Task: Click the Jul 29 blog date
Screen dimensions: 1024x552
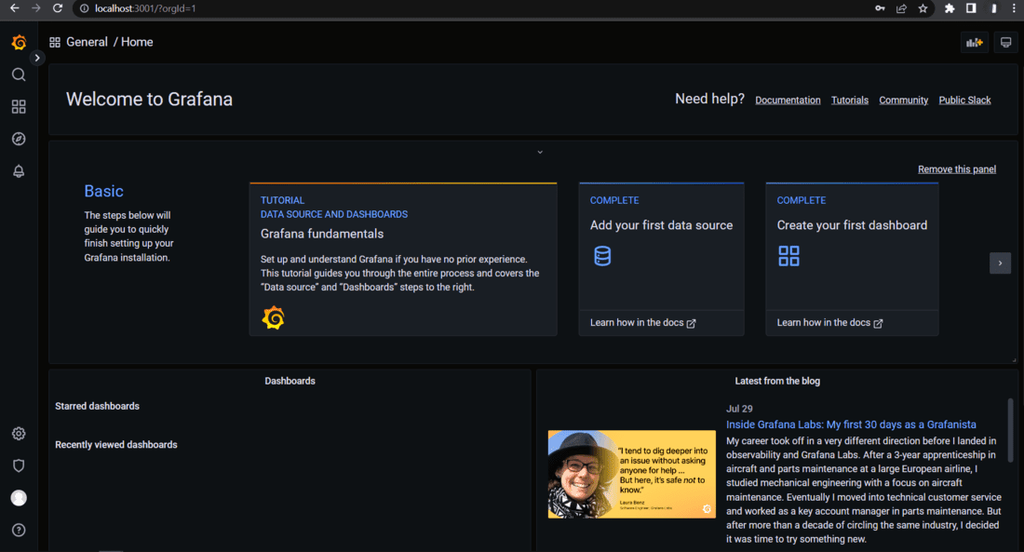Action: tap(739, 409)
